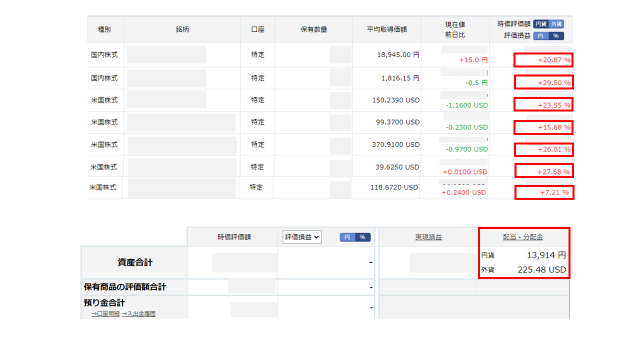This screenshot has height=360, width=640.
Task: Select % toggle beside the 評価損益 dropdown
Action: point(362,237)
